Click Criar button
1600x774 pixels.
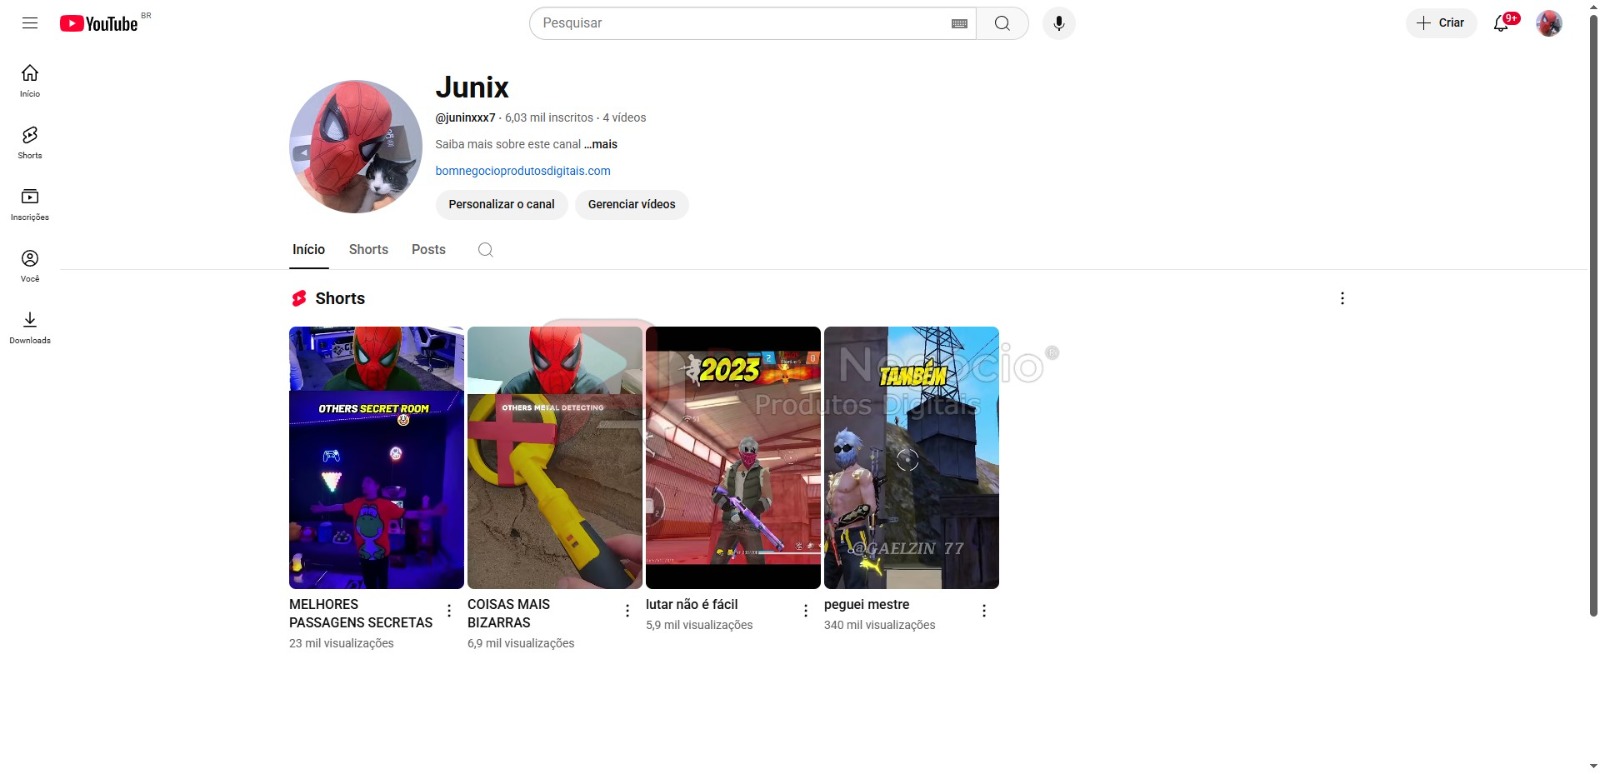[x=1441, y=23]
